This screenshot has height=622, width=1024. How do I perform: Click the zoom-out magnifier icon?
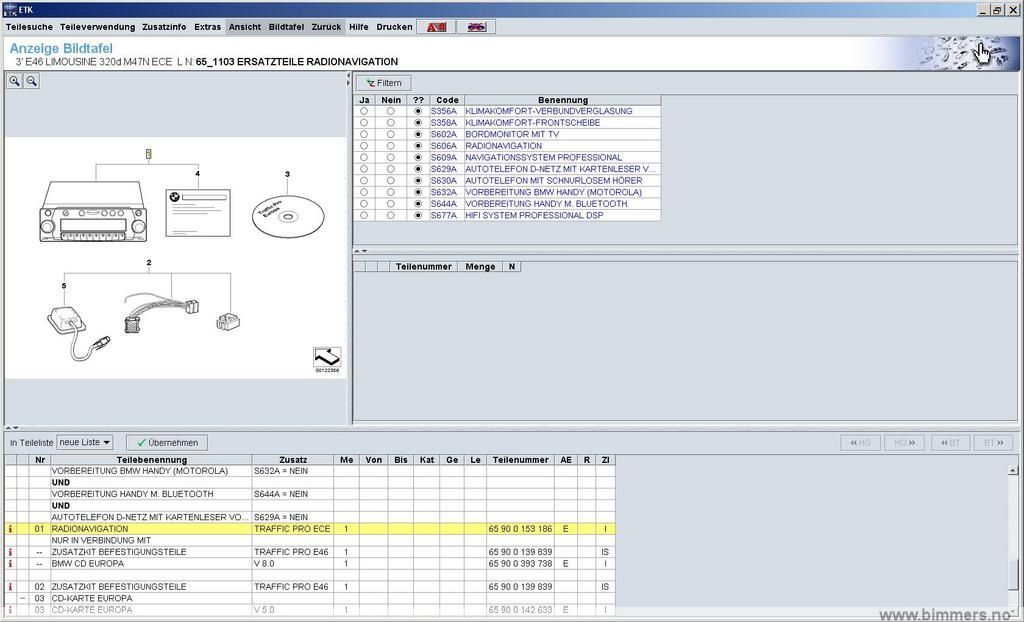click(31, 81)
